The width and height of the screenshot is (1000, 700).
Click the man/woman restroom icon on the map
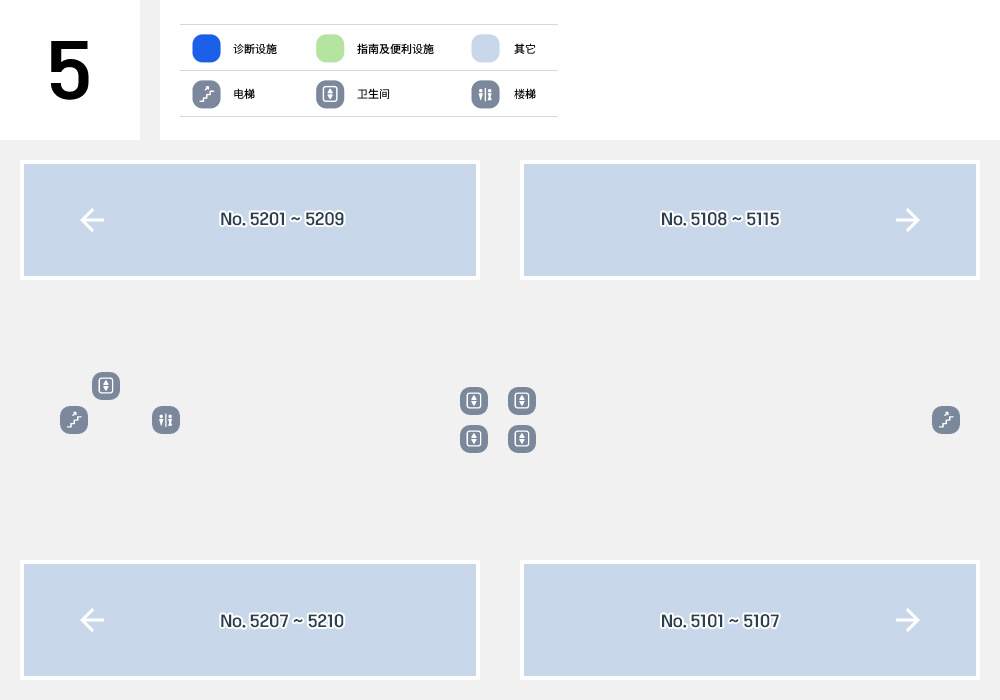(166, 420)
